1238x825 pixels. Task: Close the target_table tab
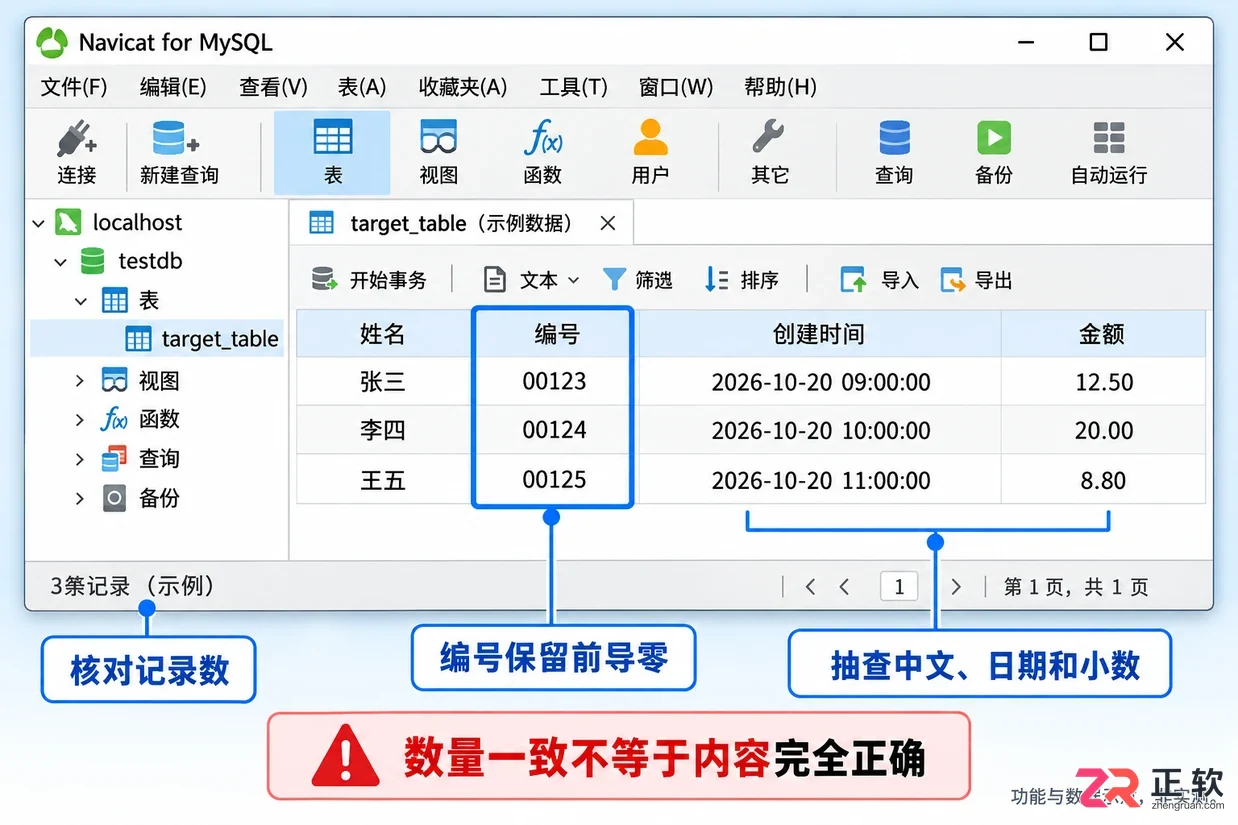point(607,223)
